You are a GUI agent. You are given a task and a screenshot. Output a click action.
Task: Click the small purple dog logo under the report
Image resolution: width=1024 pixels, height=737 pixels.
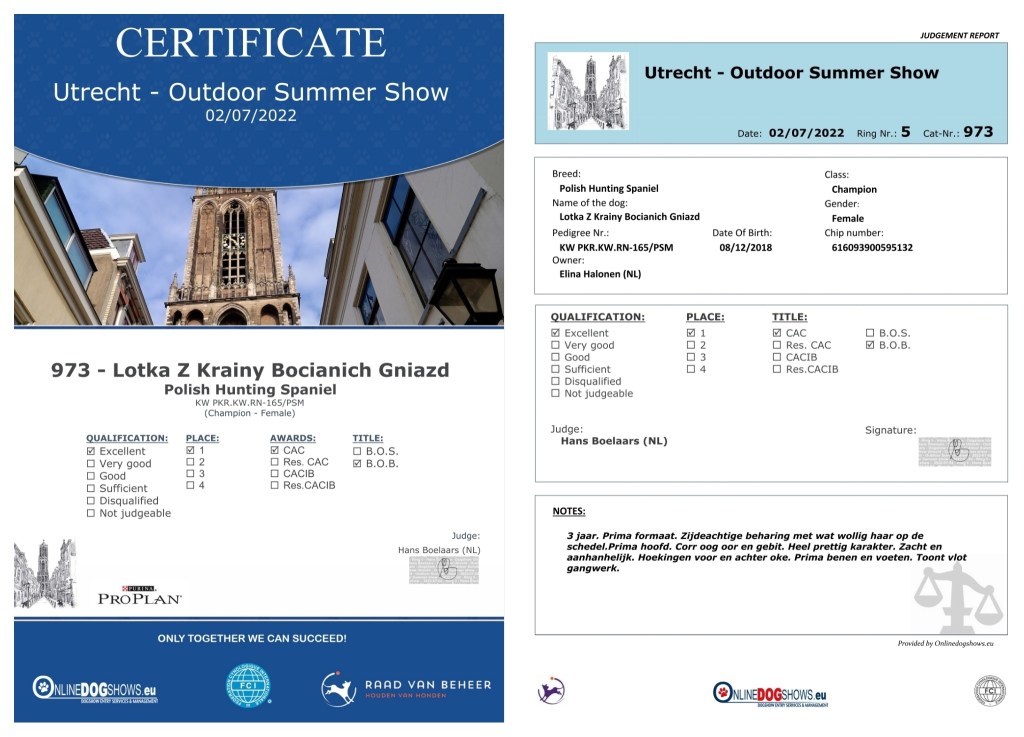click(551, 690)
